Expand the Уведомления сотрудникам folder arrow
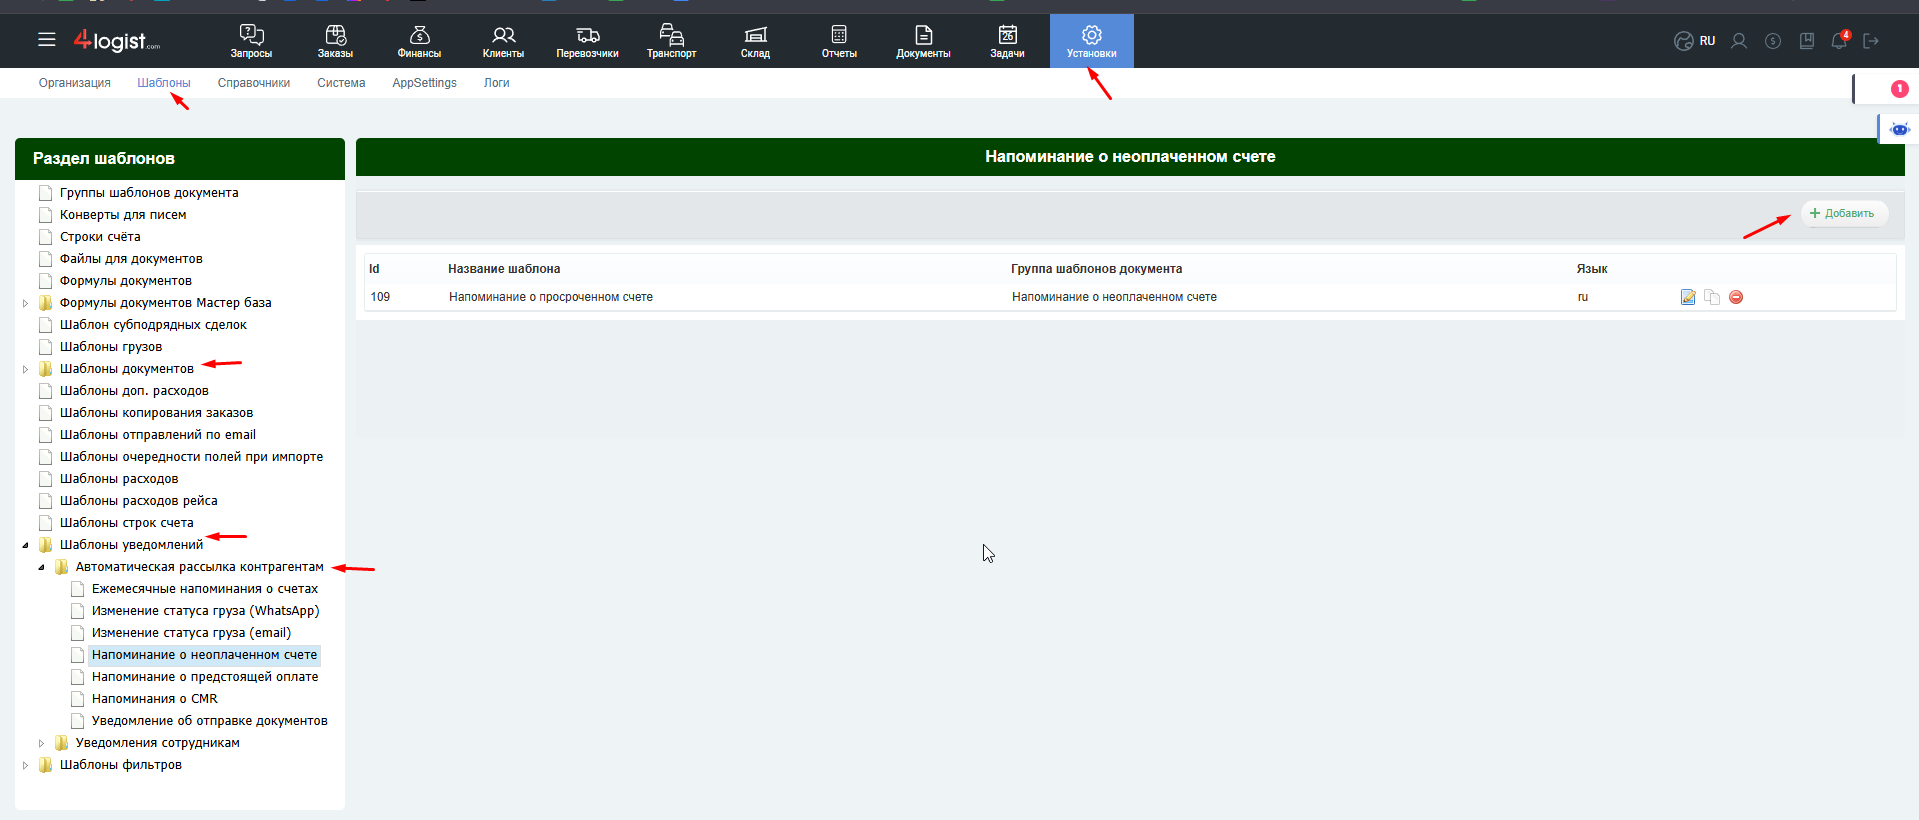1919x820 pixels. [x=42, y=743]
